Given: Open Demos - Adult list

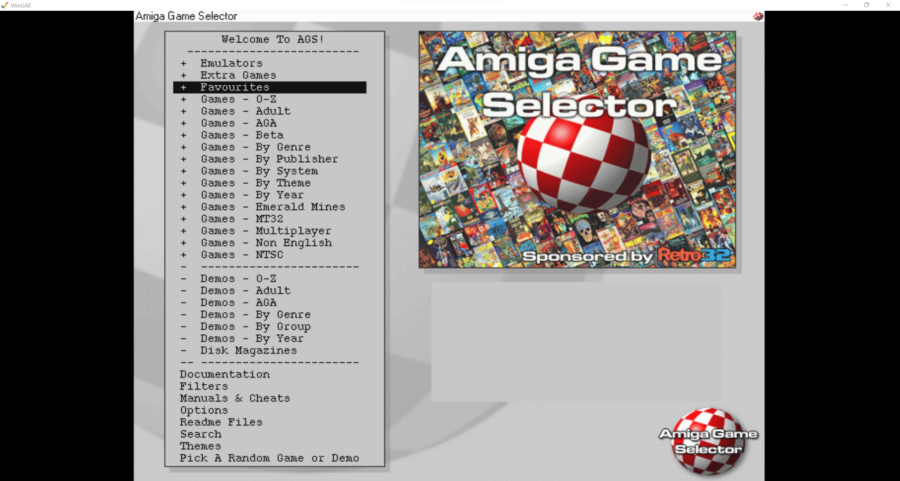Looking at the screenshot, I should pos(246,291).
